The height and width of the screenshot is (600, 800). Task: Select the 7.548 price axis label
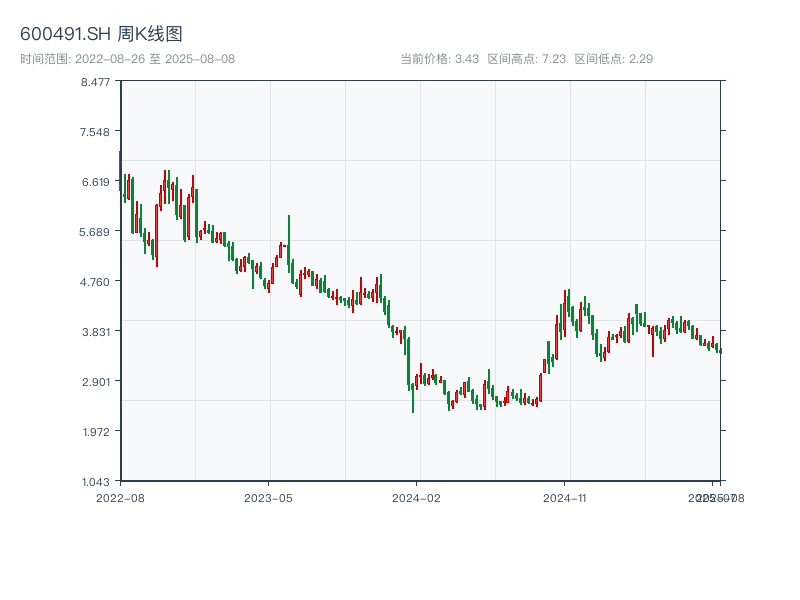click(96, 132)
